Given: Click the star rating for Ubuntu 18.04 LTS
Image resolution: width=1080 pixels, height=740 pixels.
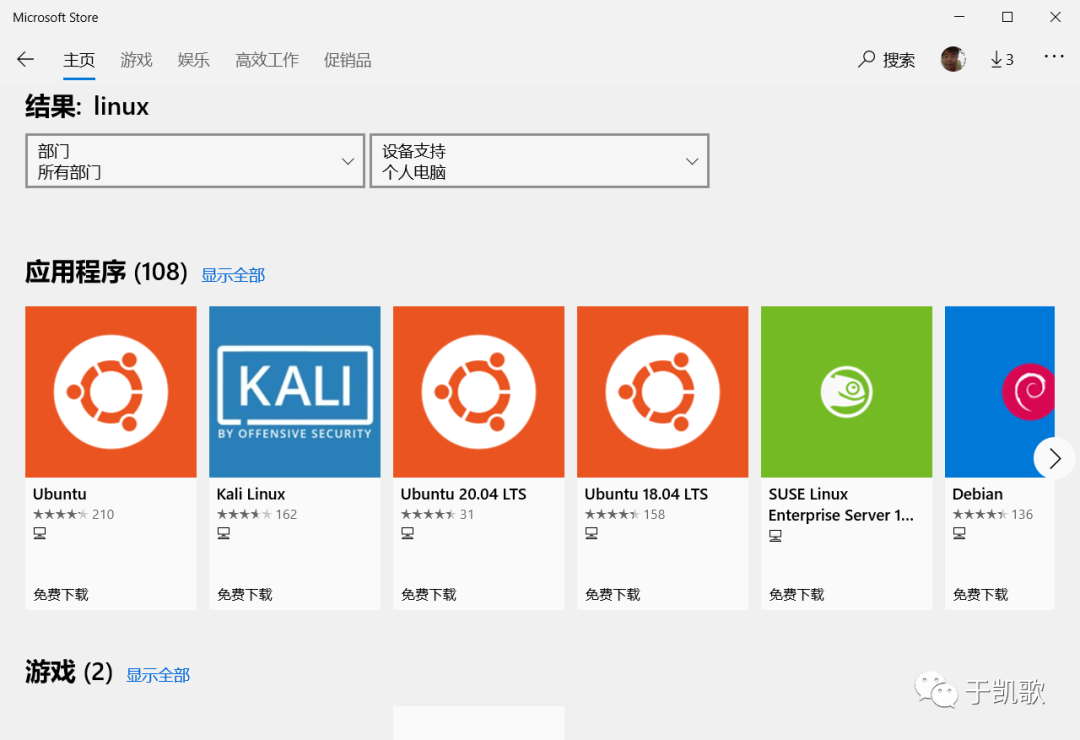Looking at the screenshot, I should tap(612, 514).
